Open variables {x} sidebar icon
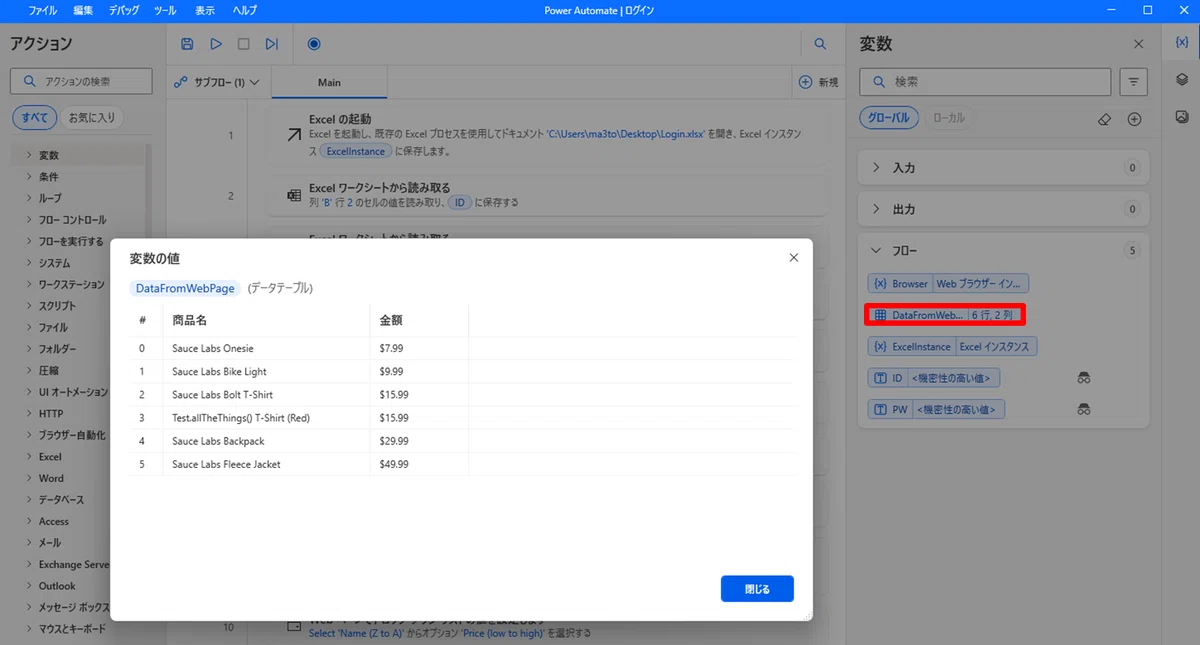1200x645 pixels. tap(1181, 43)
